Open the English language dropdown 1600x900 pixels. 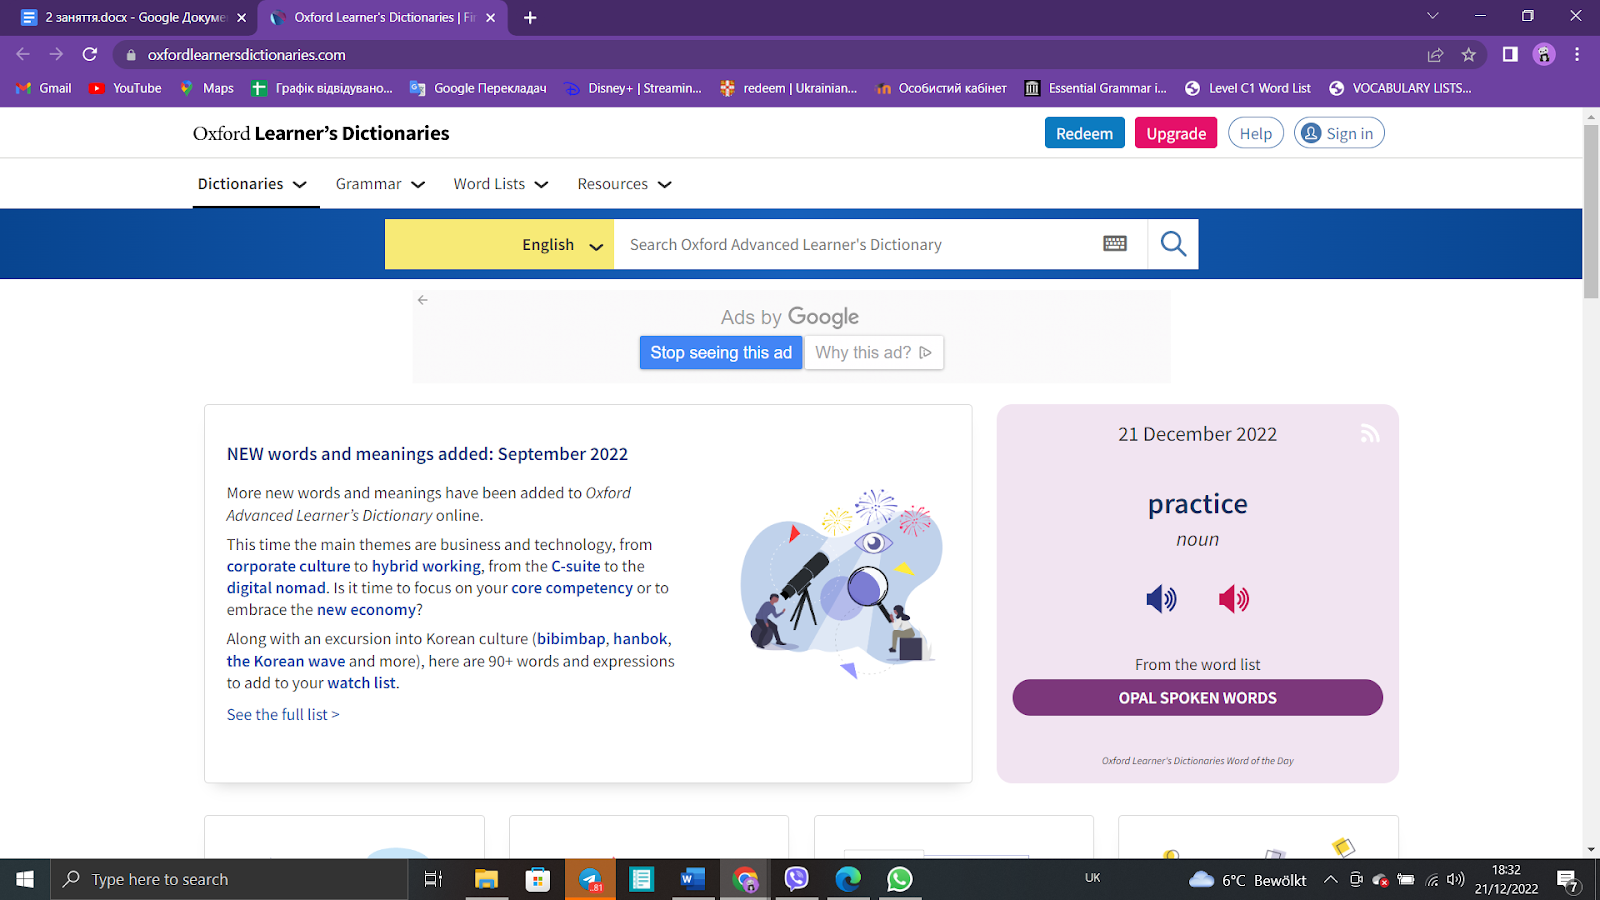click(x=499, y=244)
